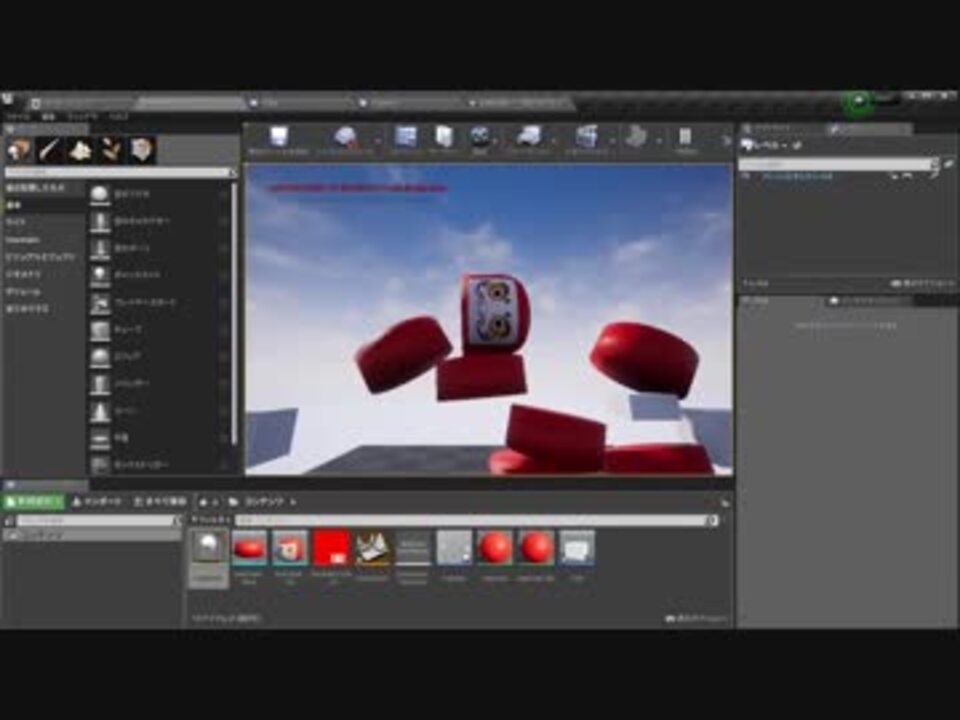960x720 pixels.
Task: Select the solid red material thumbnail
Action: 331,547
